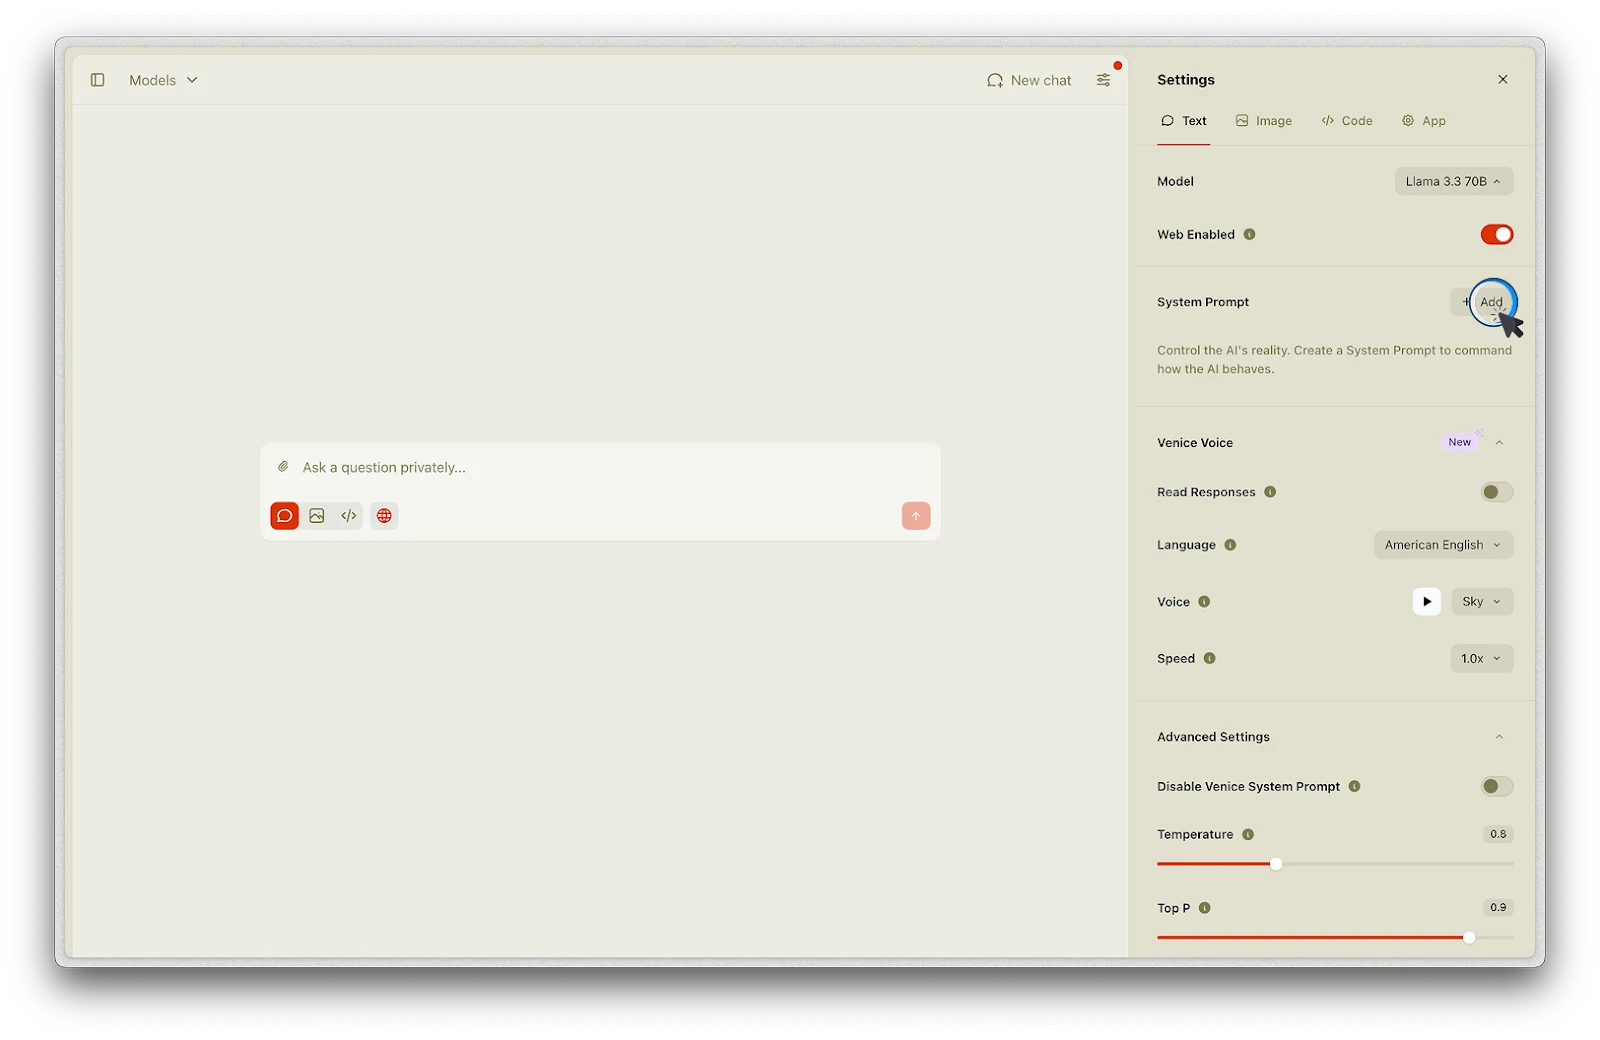Switch to the Code settings tab
The image size is (1600, 1040).
tap(1347, 121)
